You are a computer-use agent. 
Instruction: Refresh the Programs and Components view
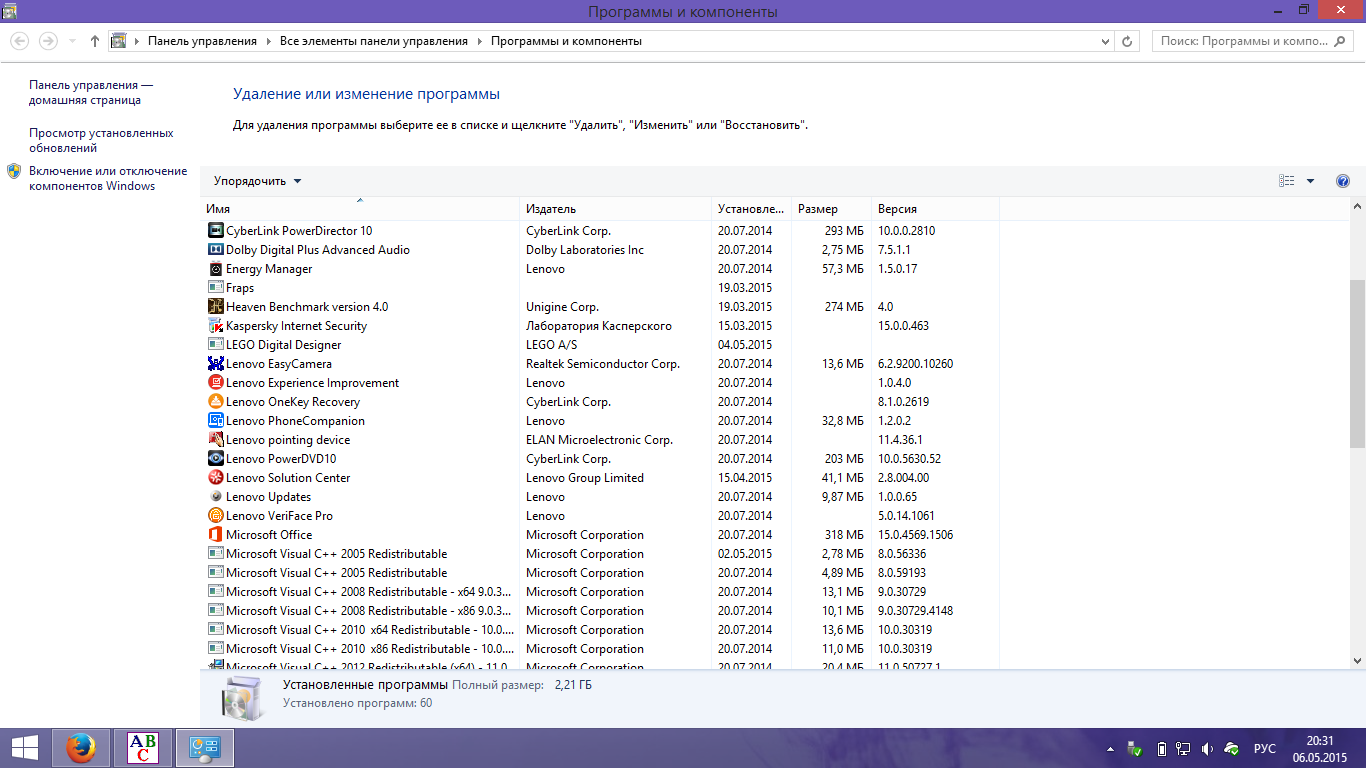[1128, 41]
